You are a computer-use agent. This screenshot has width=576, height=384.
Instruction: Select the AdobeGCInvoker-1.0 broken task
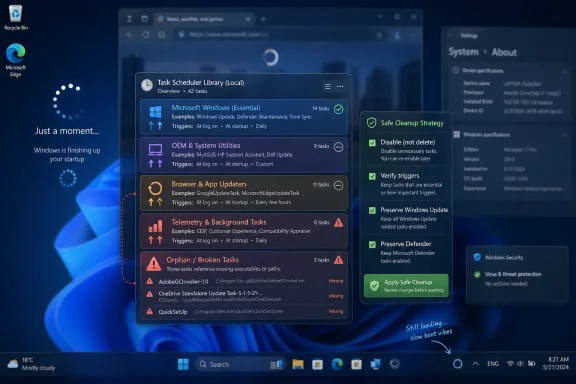pyautogui.click(x=244, y=281)
